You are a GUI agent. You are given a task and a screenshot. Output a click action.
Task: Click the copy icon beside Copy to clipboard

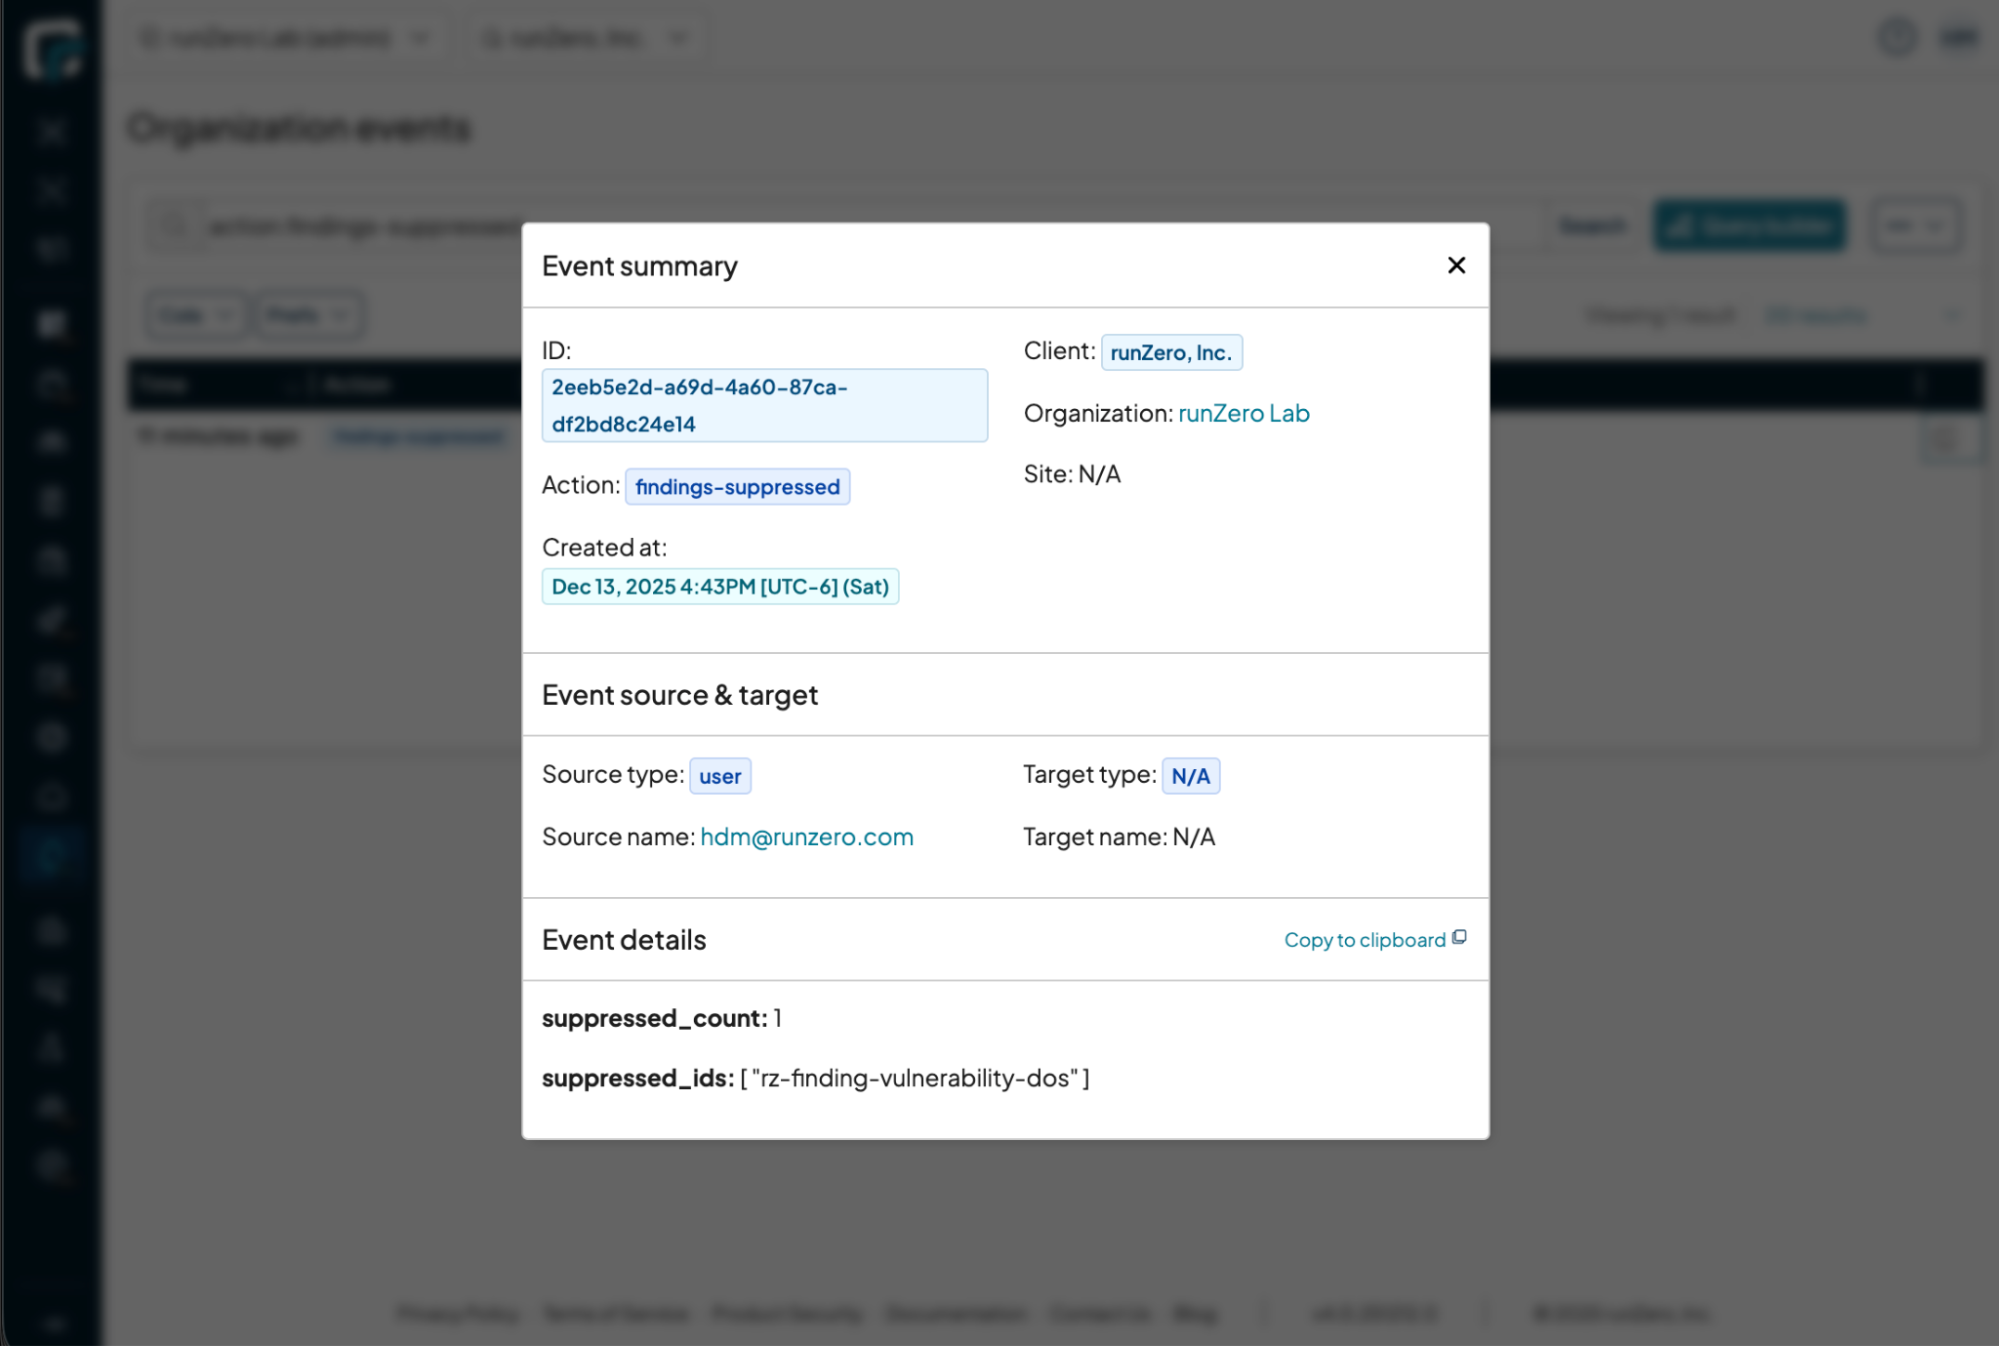pos(1459,938)
